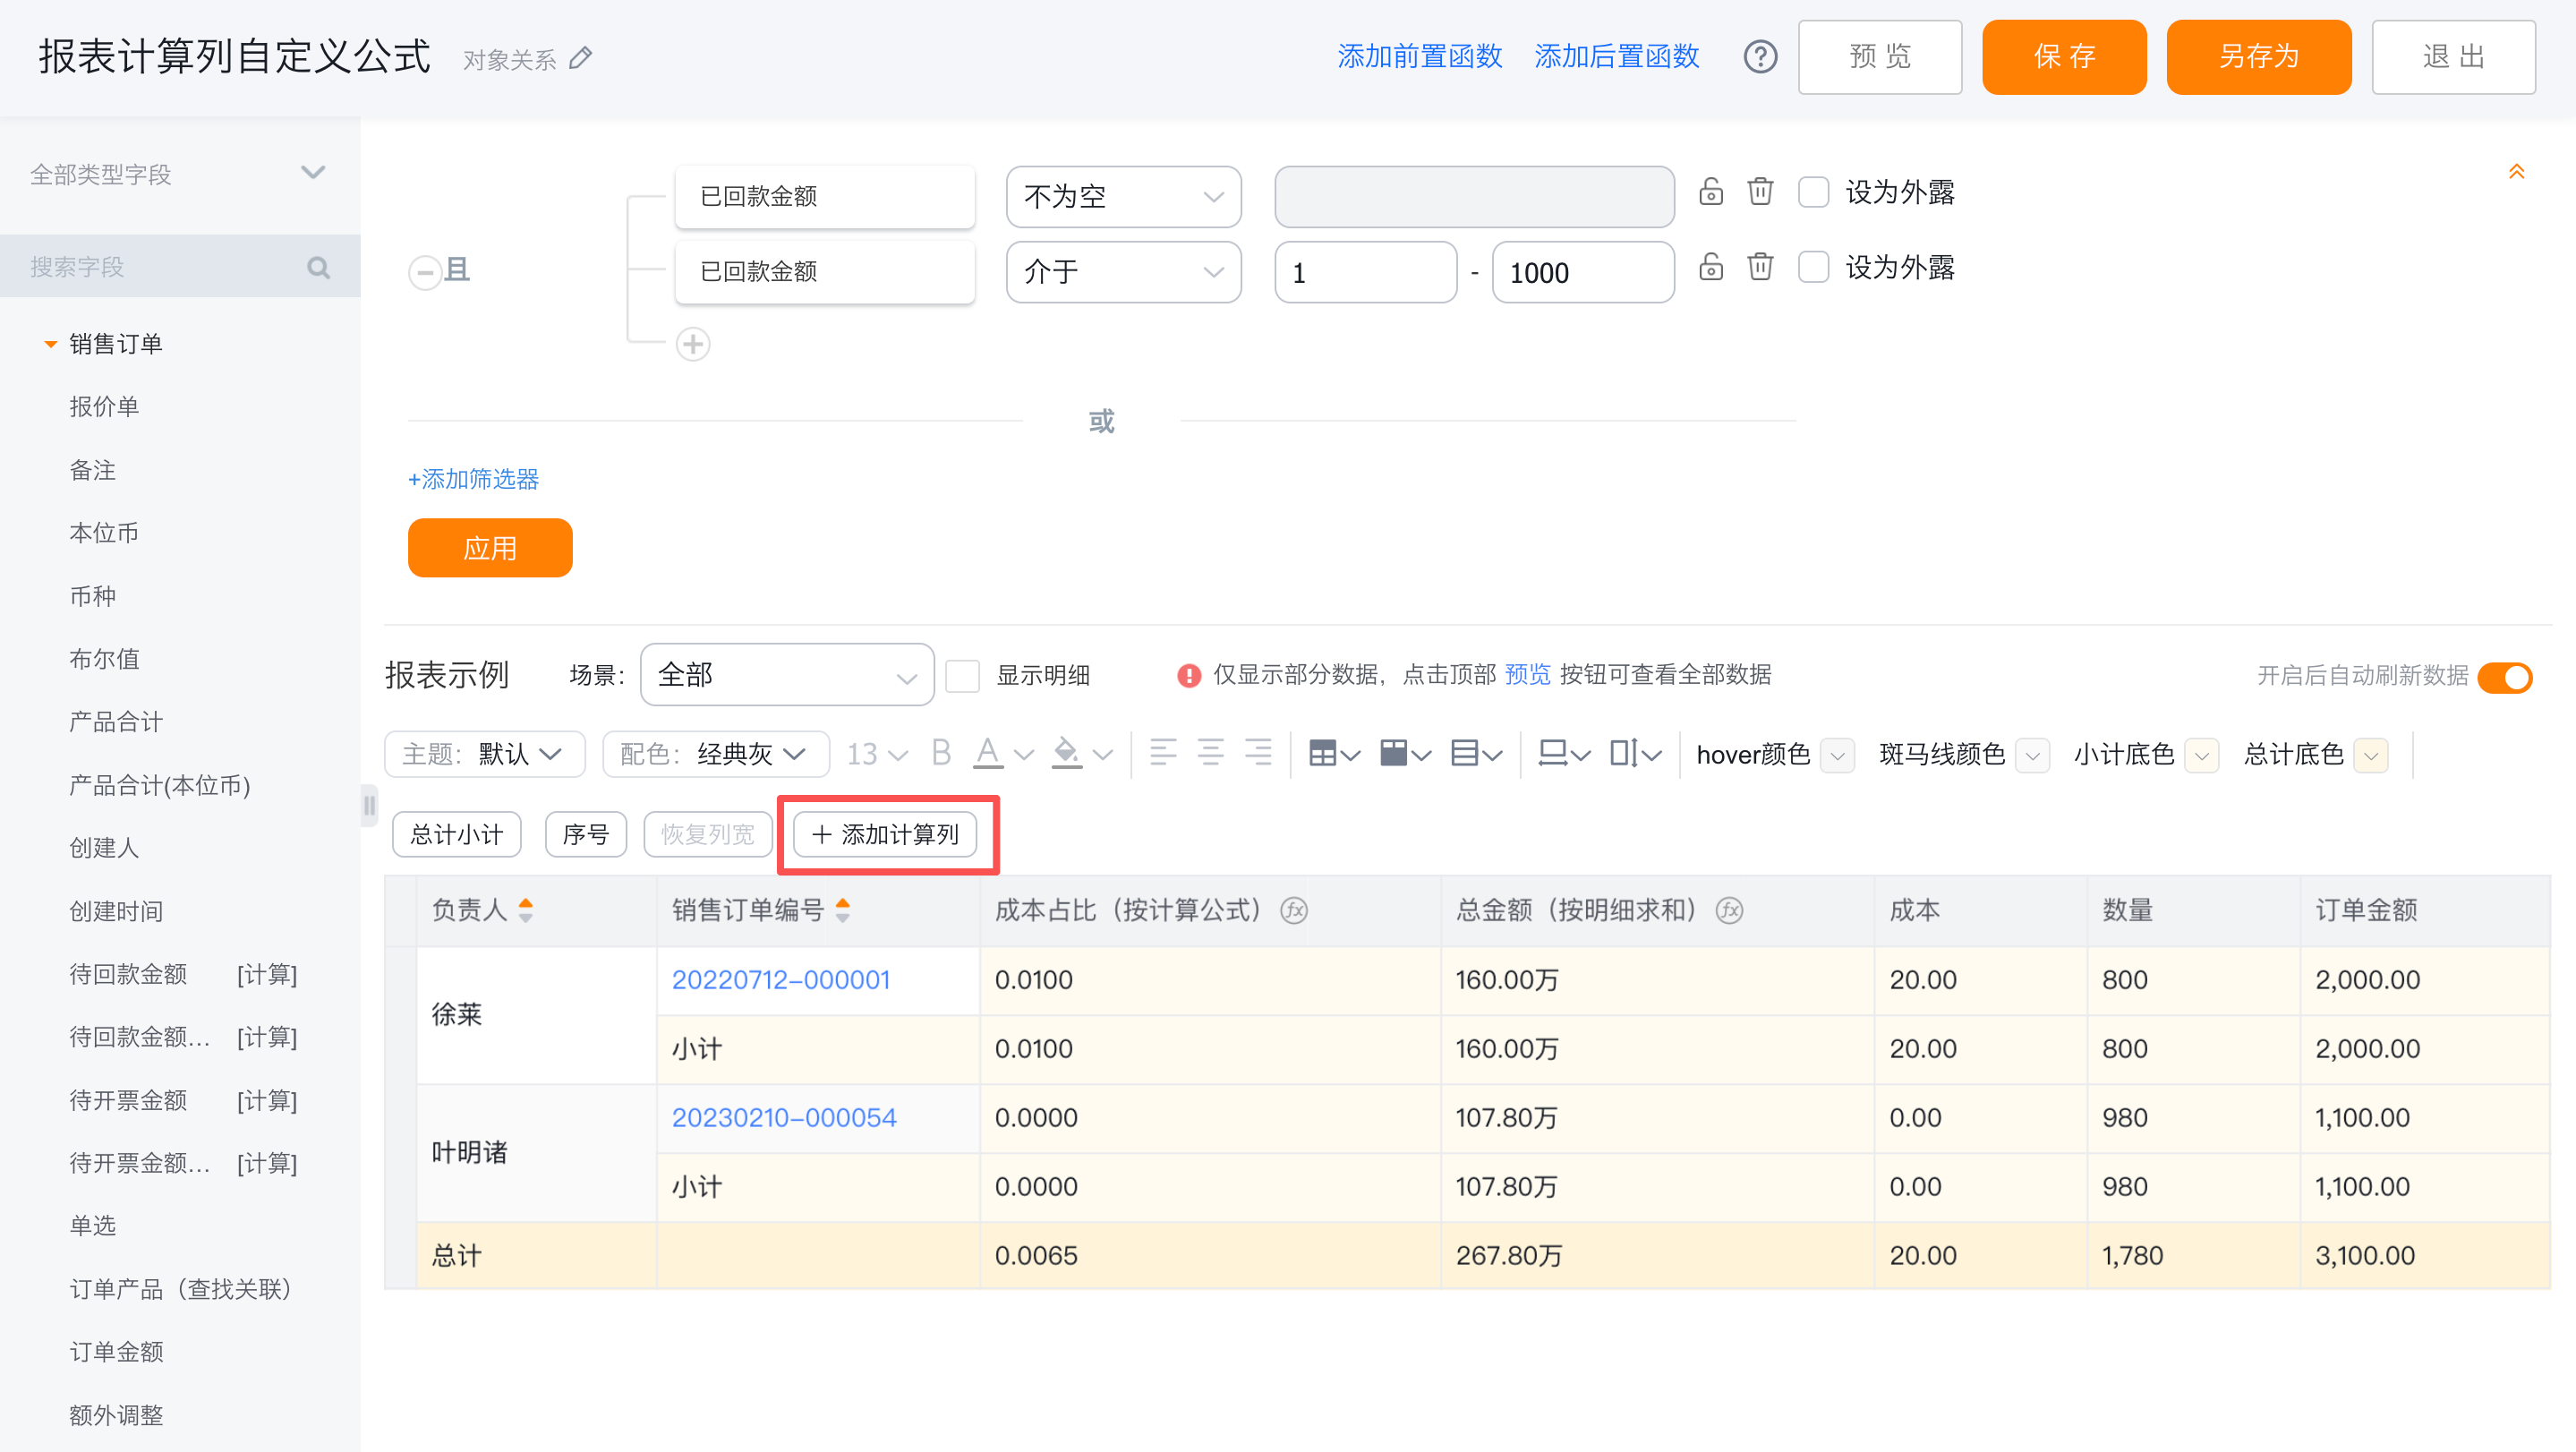
Task: Check 设为外露 for the 介于 row
Action: tap(1813, 268)
